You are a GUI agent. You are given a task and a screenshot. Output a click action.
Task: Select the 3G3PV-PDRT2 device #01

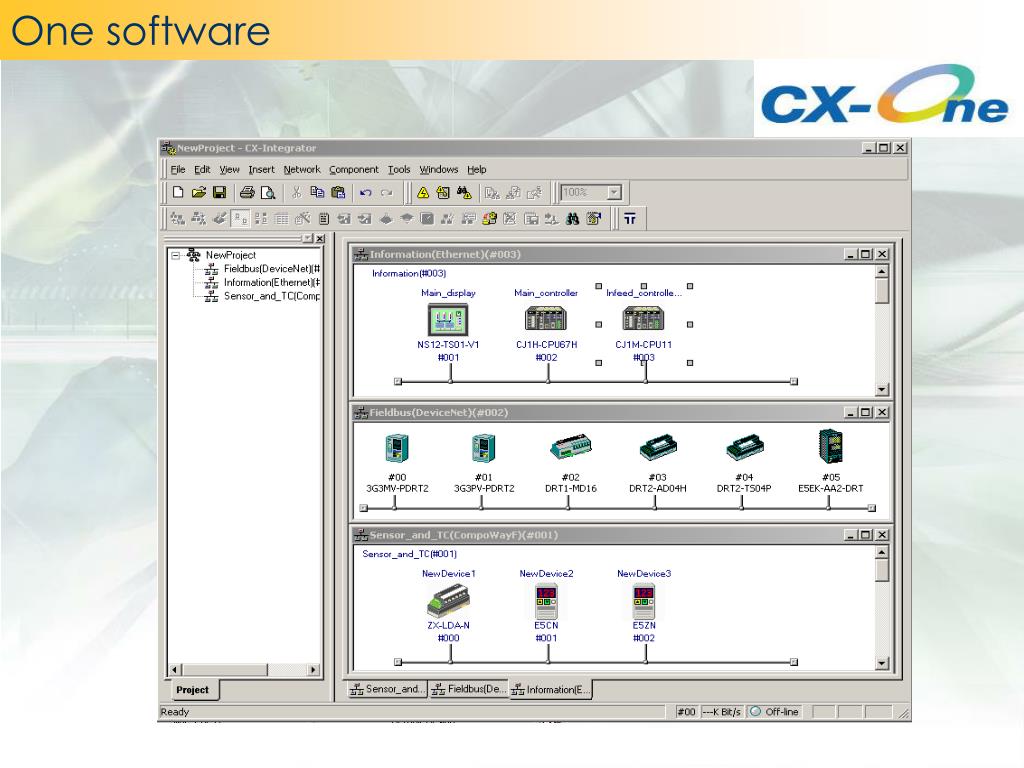483,448
